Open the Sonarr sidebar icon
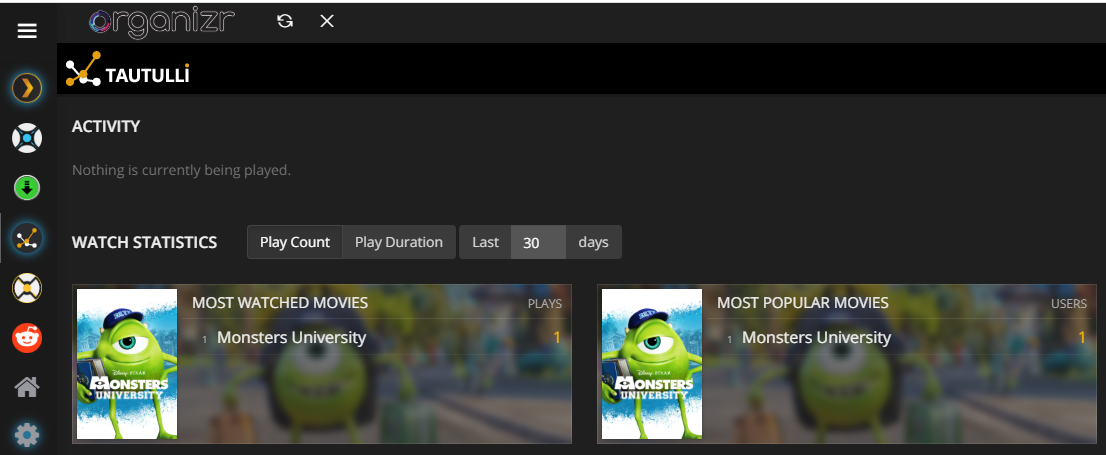Image resolution: width=1106 pixels, height=455 pixels. (27, 138)
